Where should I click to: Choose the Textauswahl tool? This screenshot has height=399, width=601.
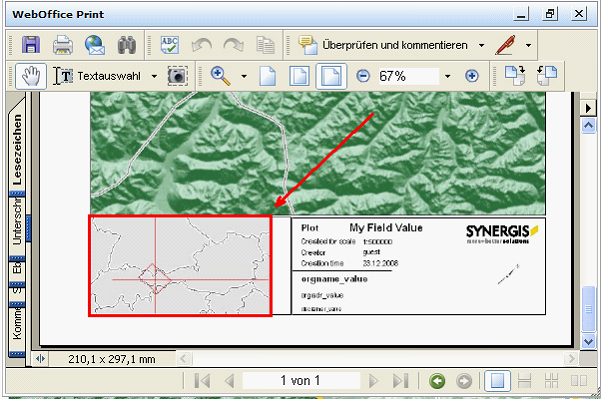(x=97, y=76)
